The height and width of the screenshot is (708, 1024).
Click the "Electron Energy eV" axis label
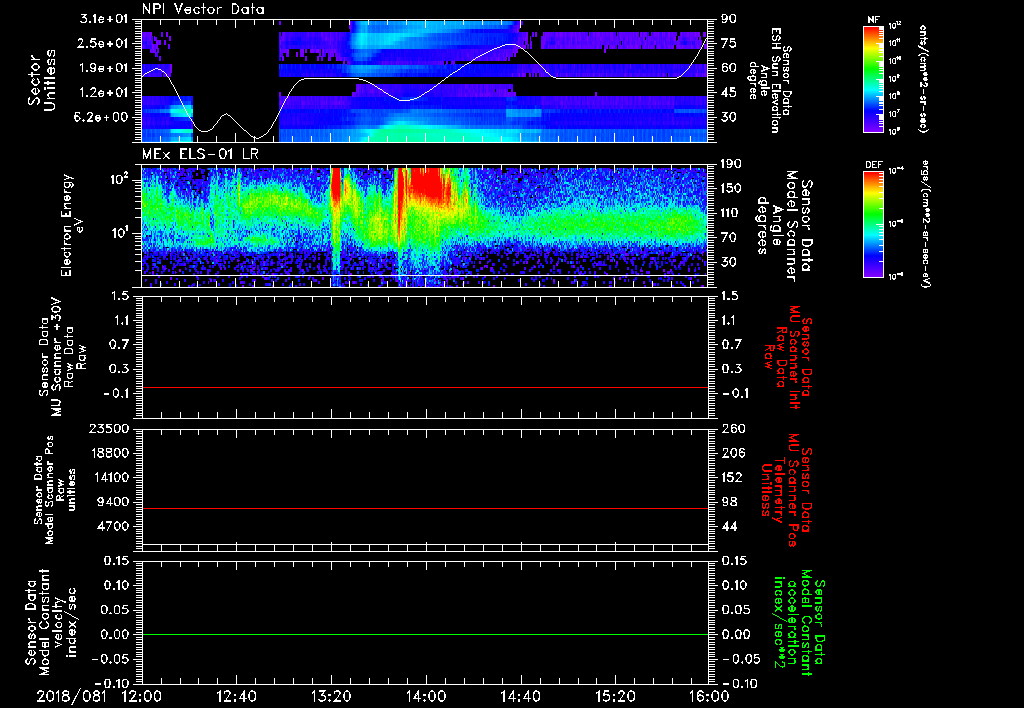coord(73,225)
